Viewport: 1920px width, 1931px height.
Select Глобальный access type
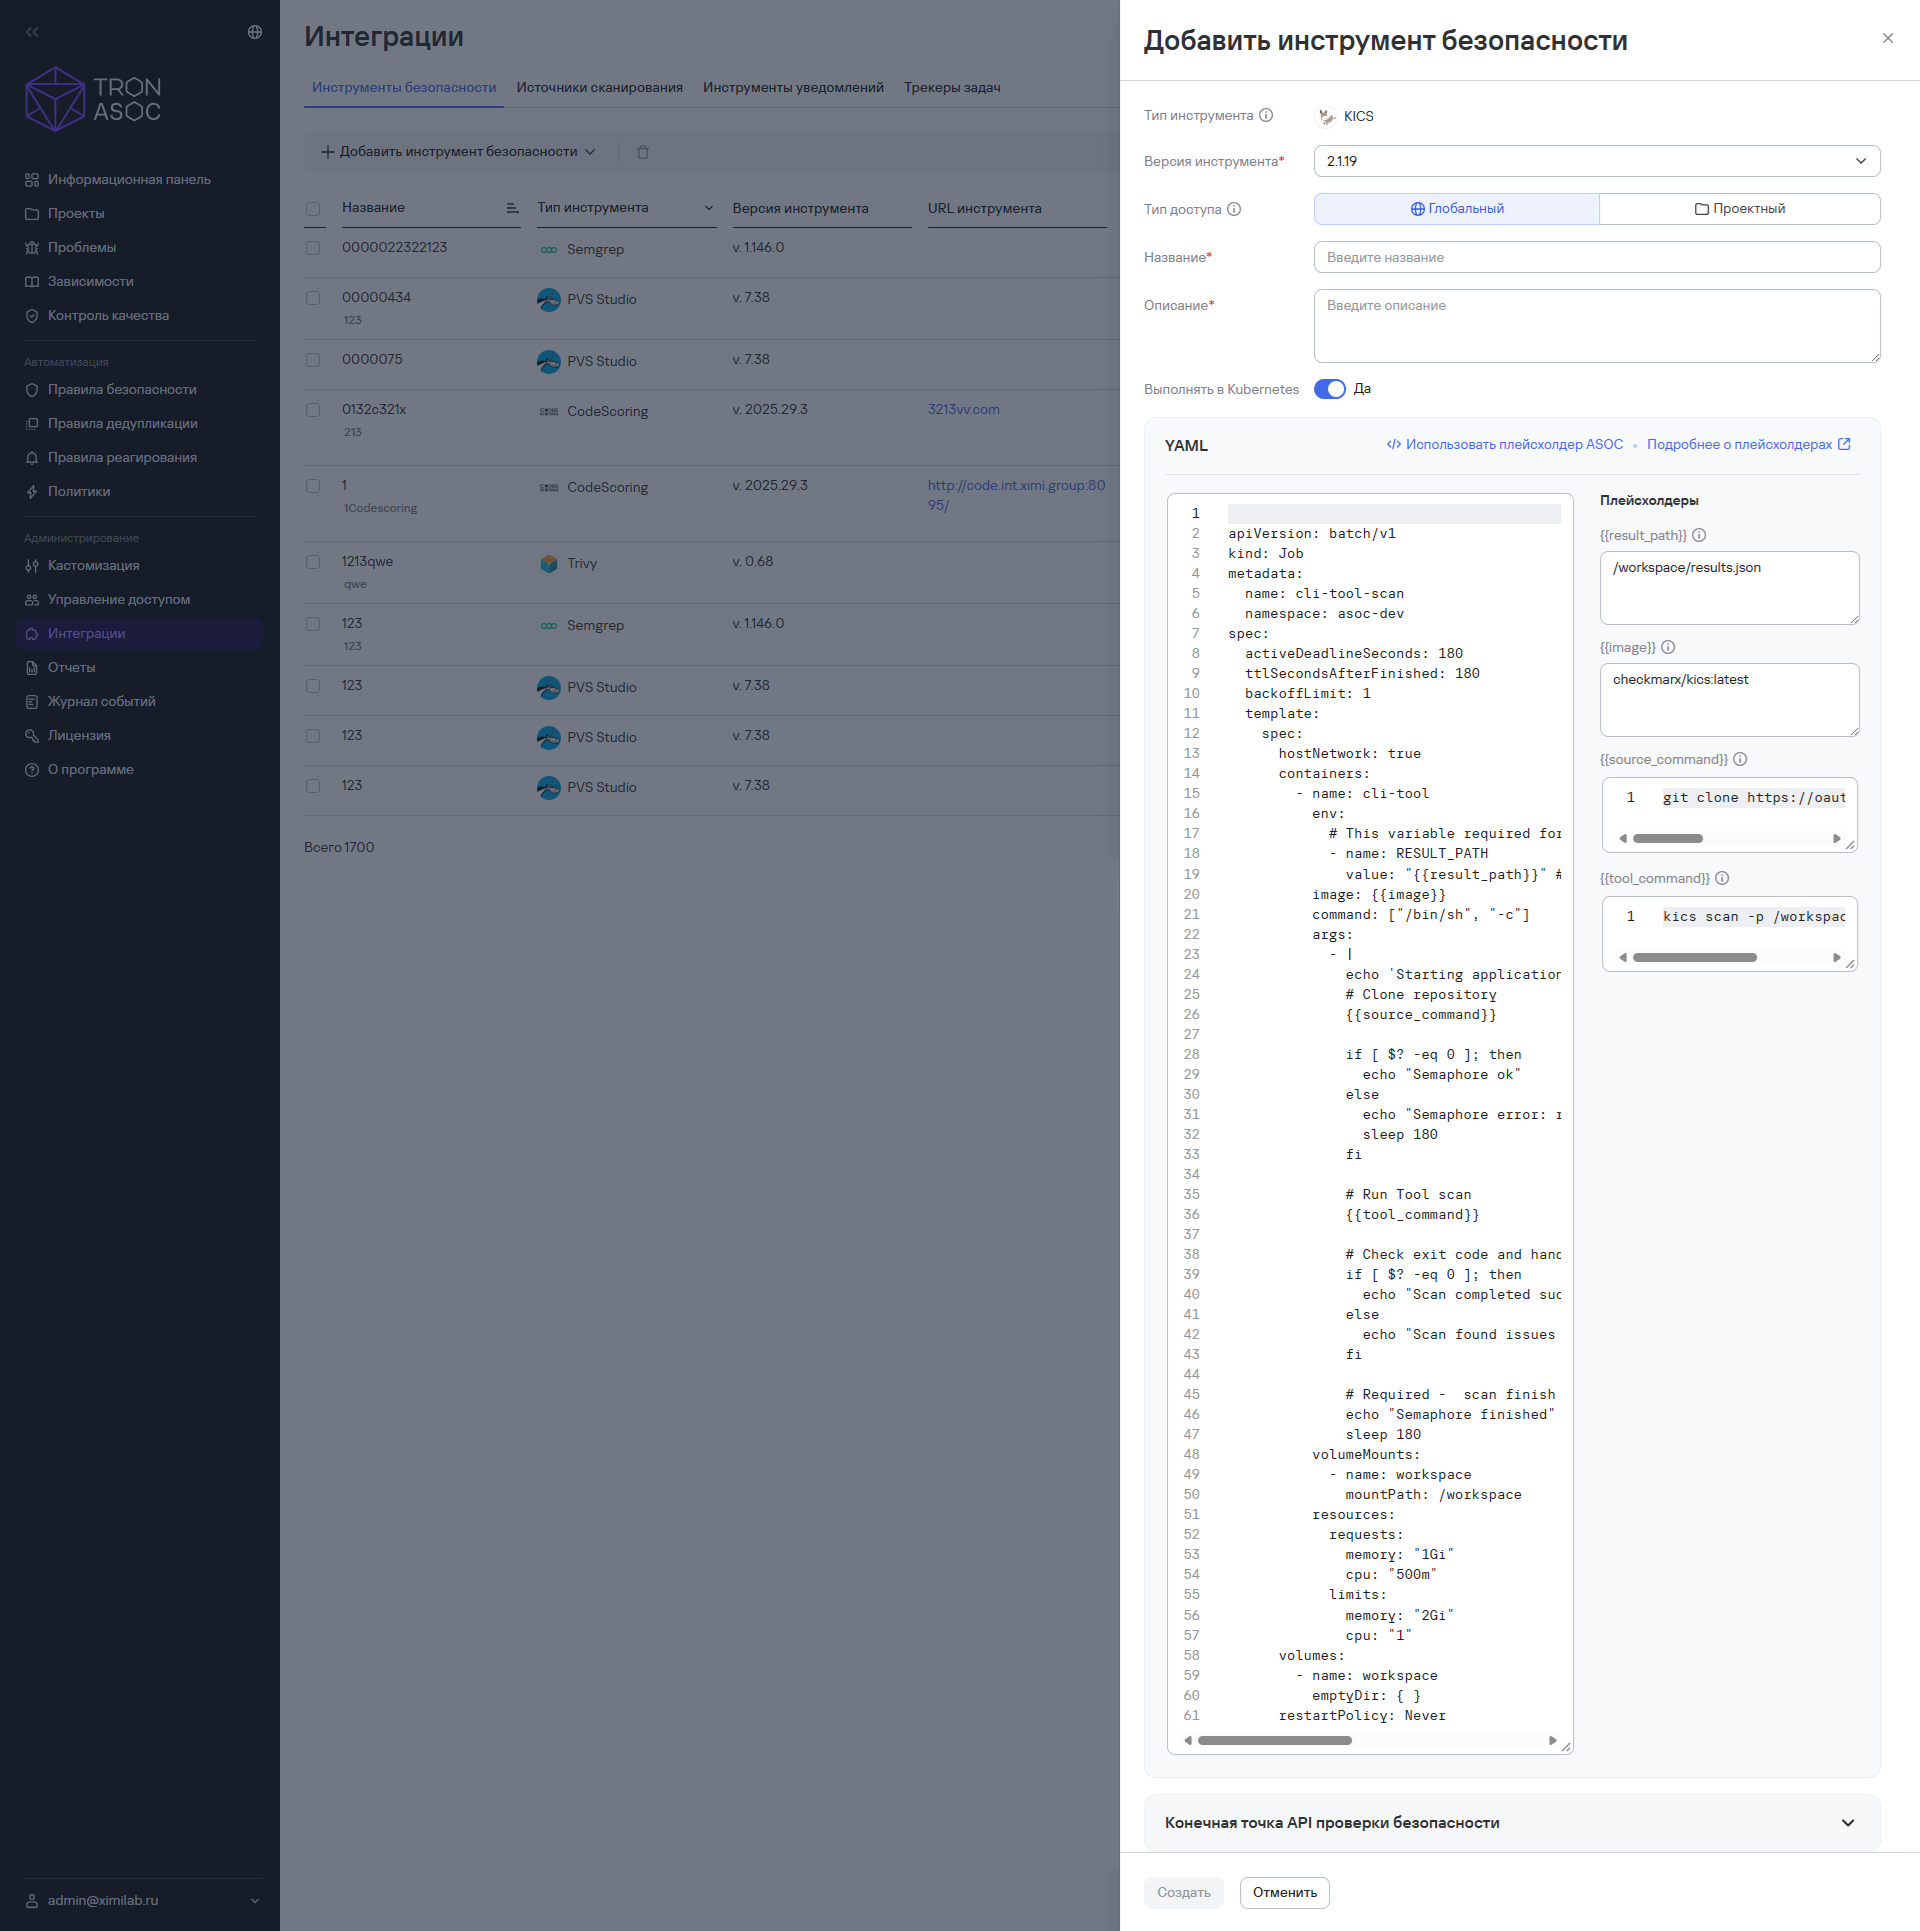point(1457,209)
